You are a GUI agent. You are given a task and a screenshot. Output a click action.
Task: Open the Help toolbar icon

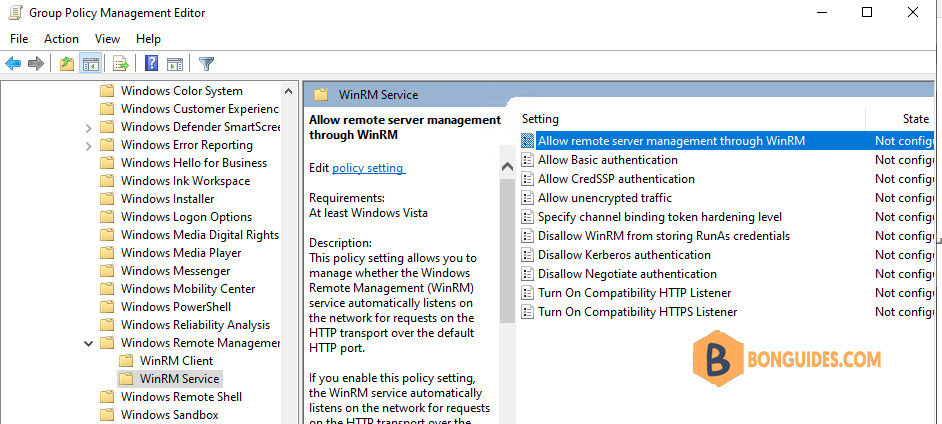point(151,63)
